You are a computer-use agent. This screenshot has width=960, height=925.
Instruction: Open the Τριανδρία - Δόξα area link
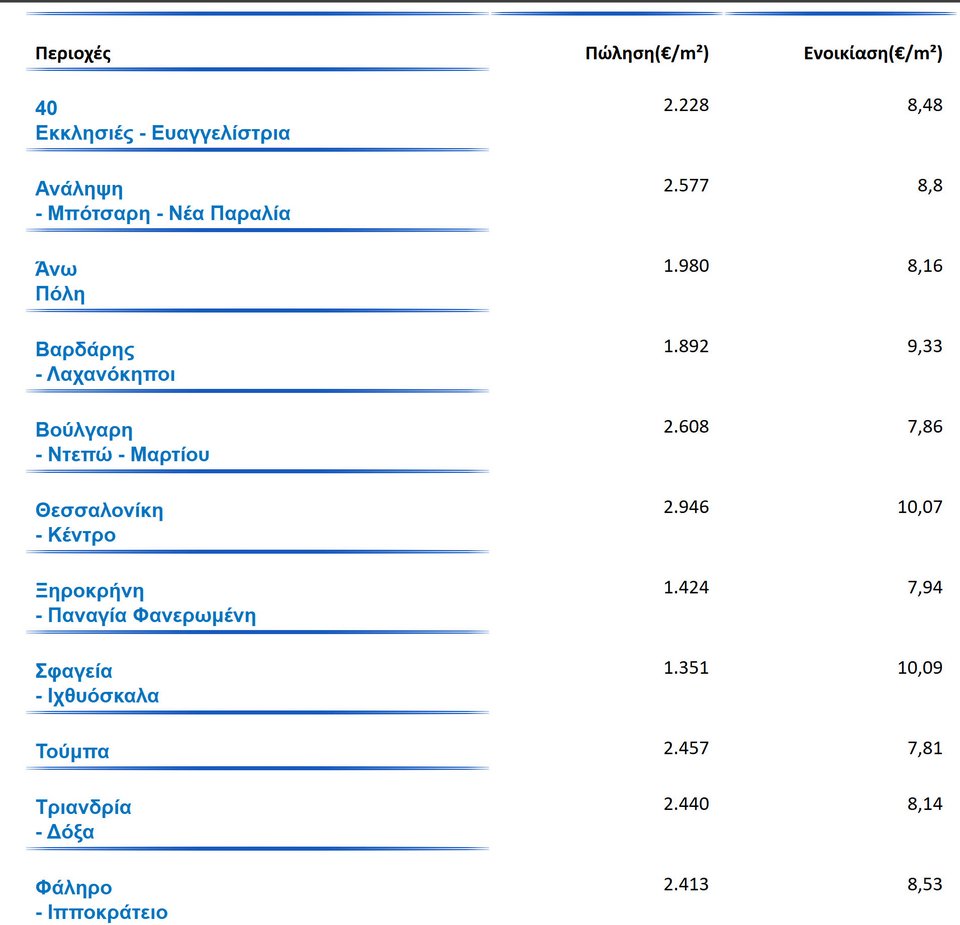click(x=83, y=819)
